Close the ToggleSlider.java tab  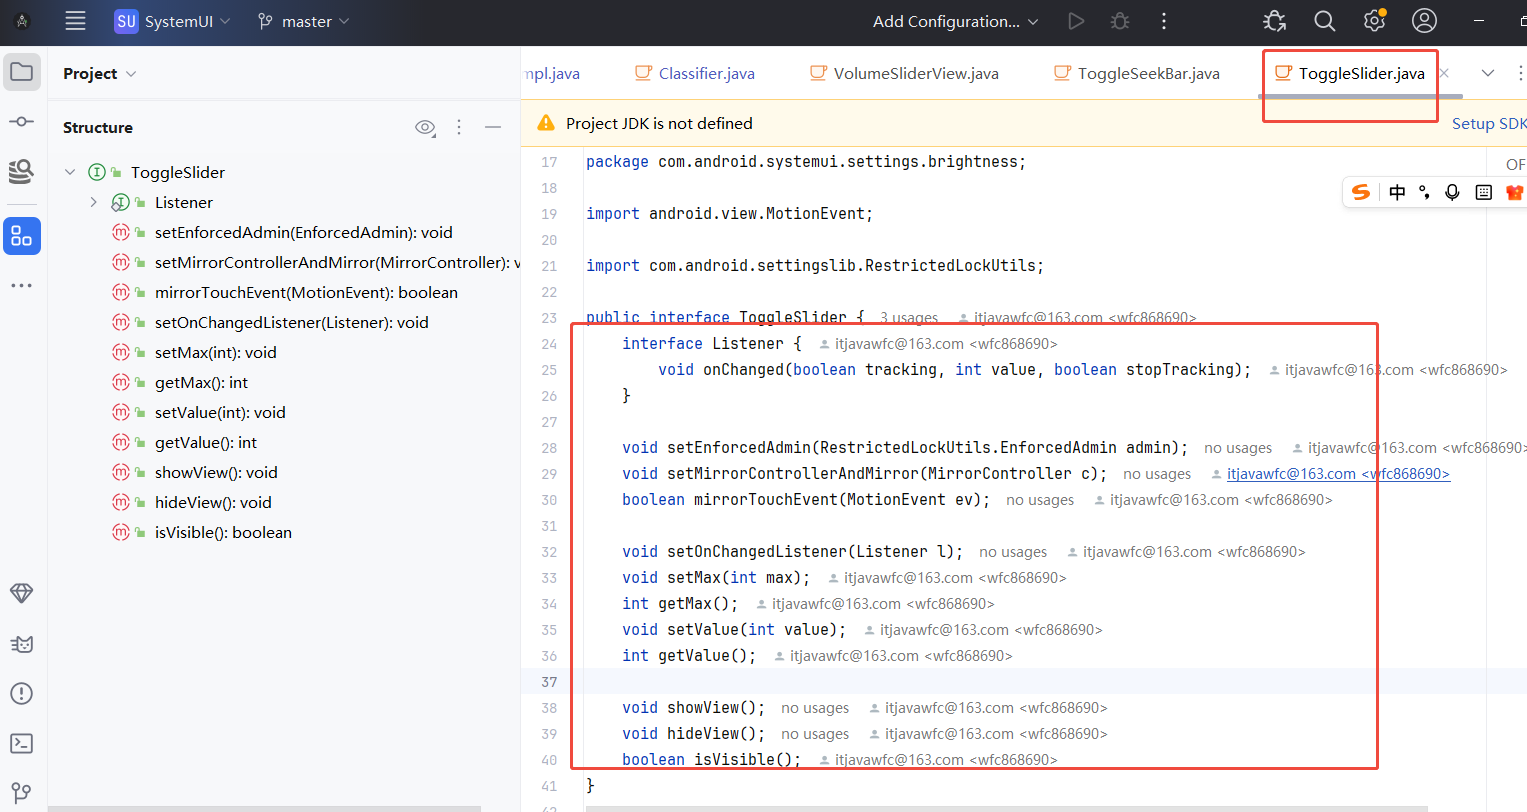(1444, 73)
